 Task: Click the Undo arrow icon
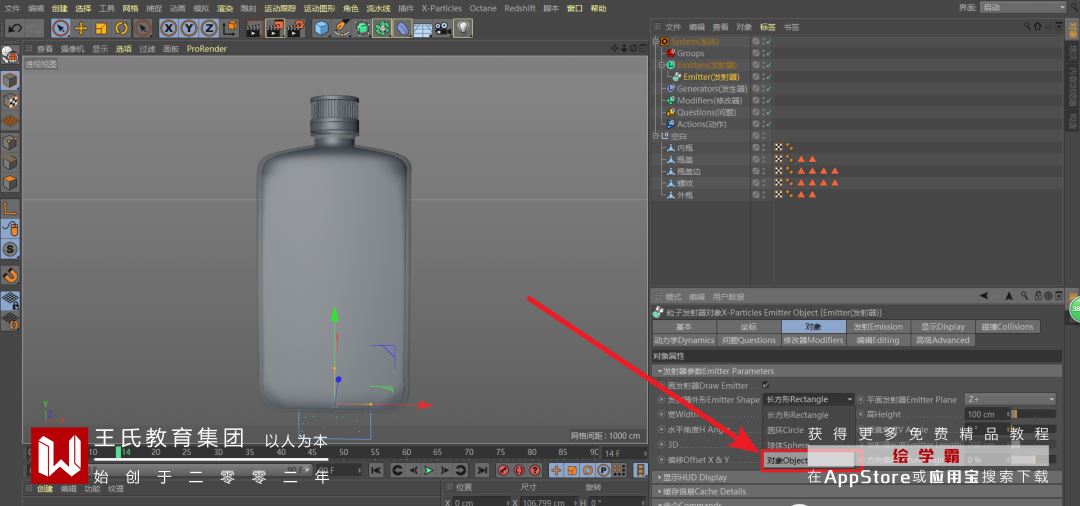tap(15, 28)
